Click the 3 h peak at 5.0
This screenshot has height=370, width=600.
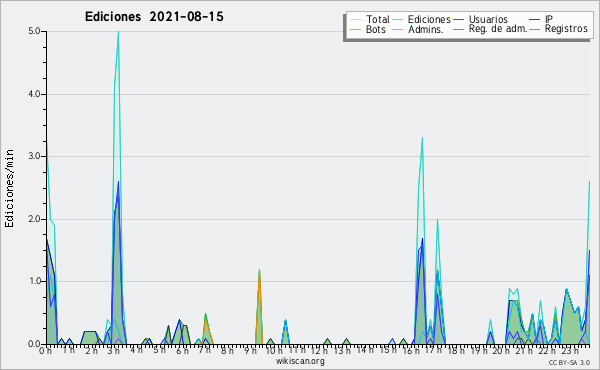click(118, 32)
